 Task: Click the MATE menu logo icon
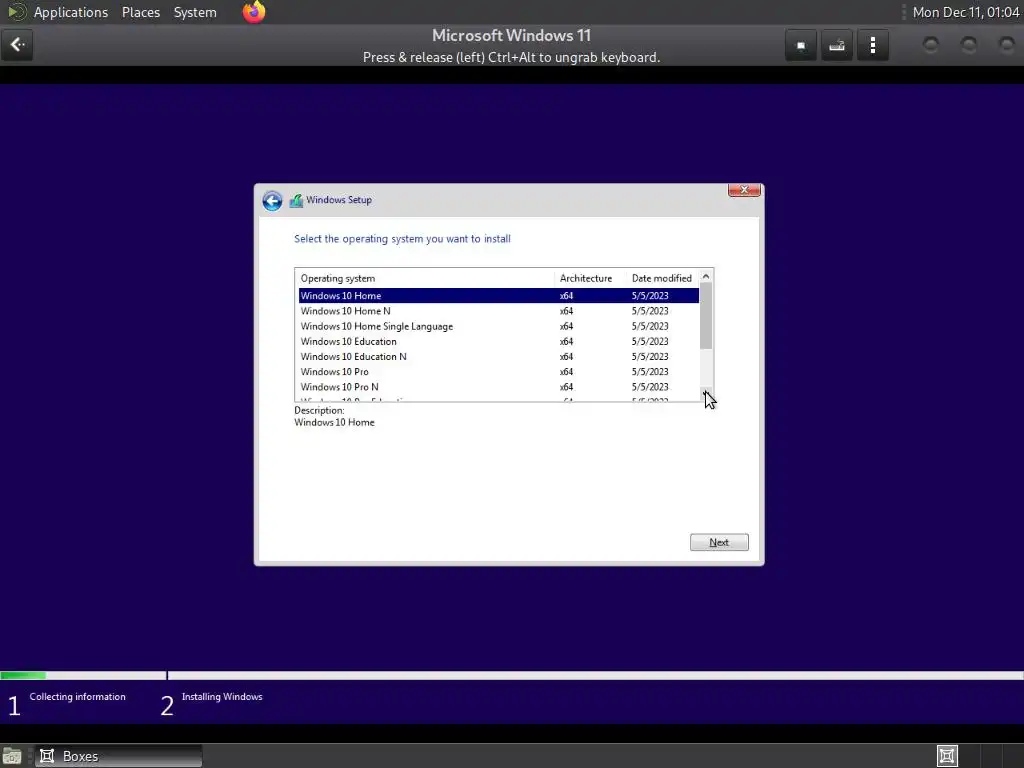coord(16,12)
